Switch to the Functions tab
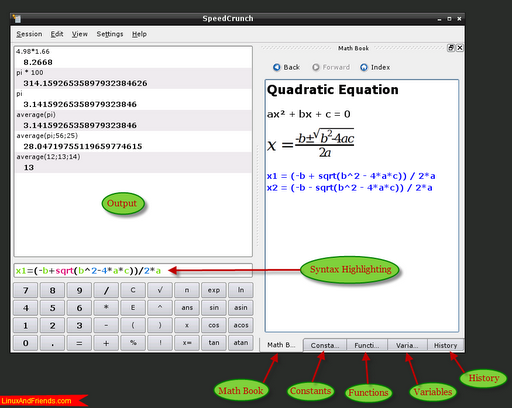The width and height of the screenshot is (512, 408). [x=367, y=345]
